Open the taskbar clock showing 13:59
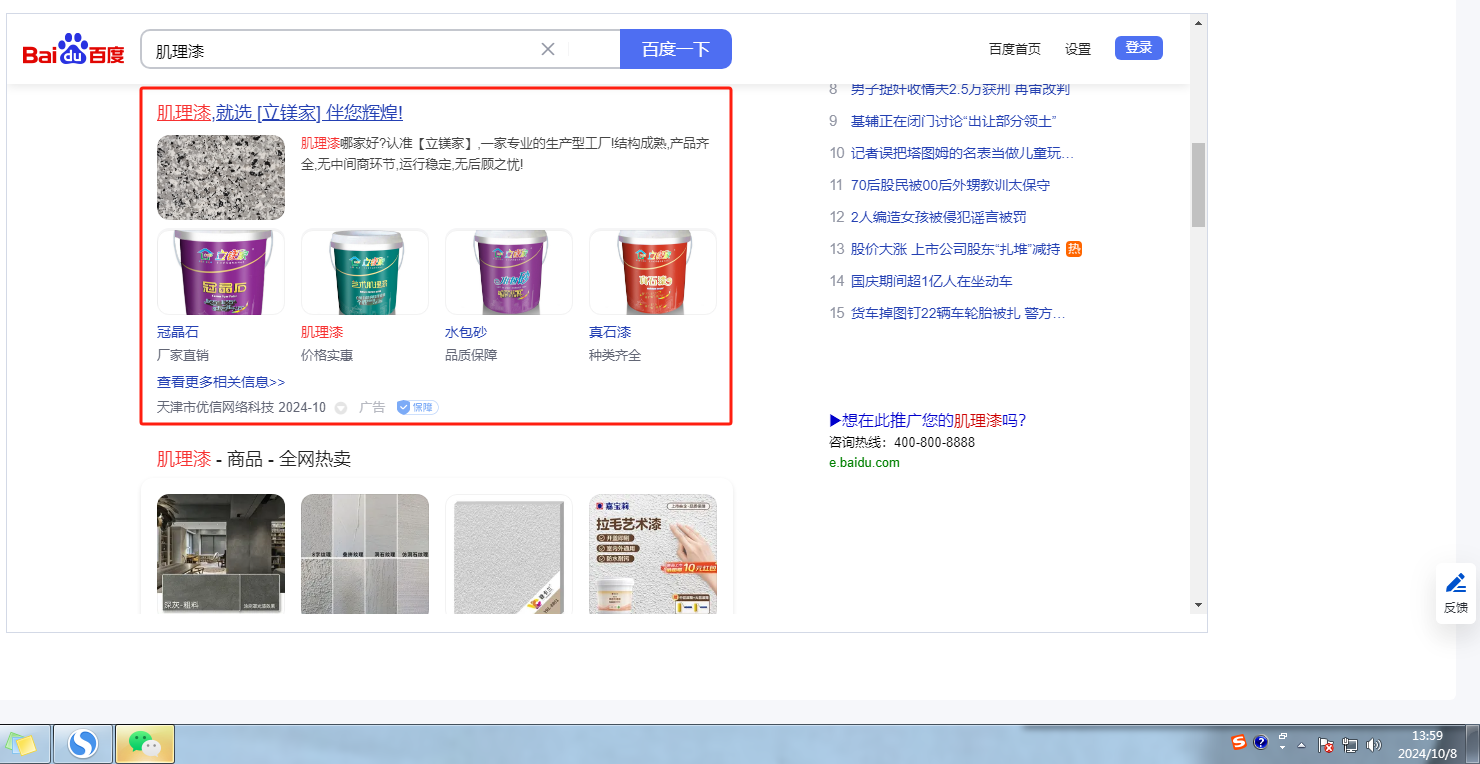The height and width of the screenshot is (764, 1480). tap(1427, 744)
